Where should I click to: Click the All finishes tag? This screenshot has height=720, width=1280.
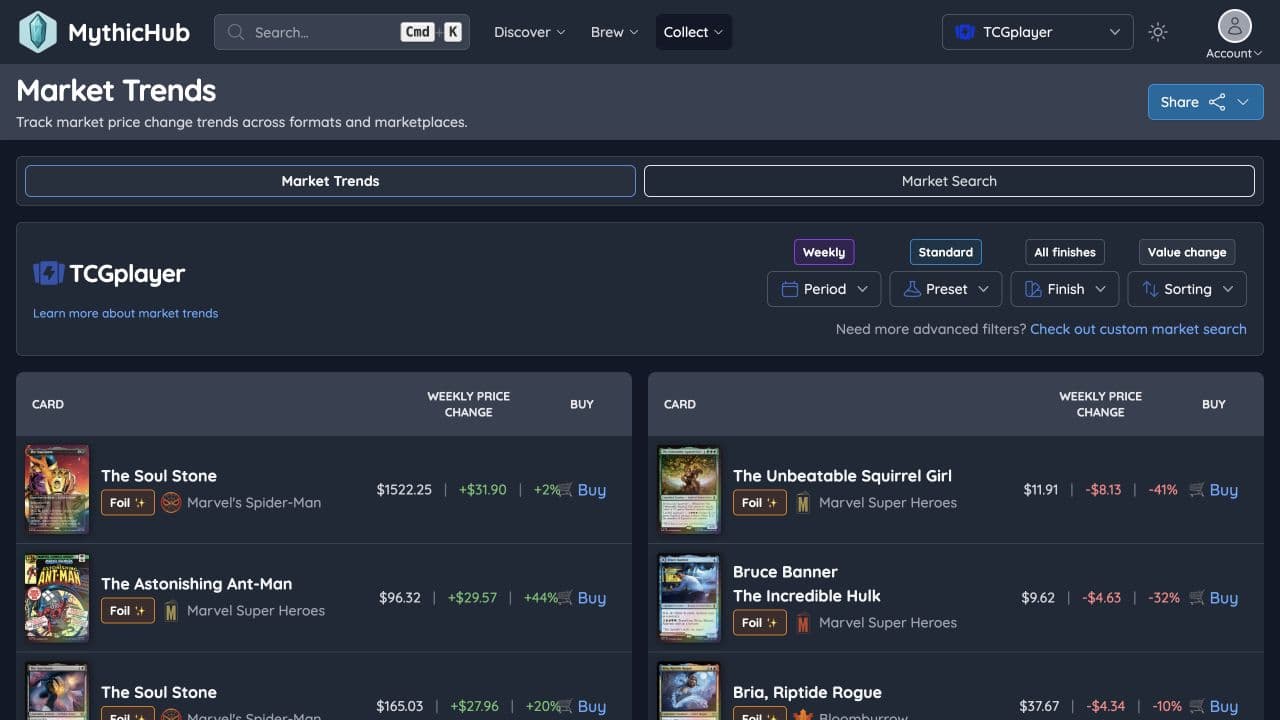pyautogui.click(x=1065, y=252)
